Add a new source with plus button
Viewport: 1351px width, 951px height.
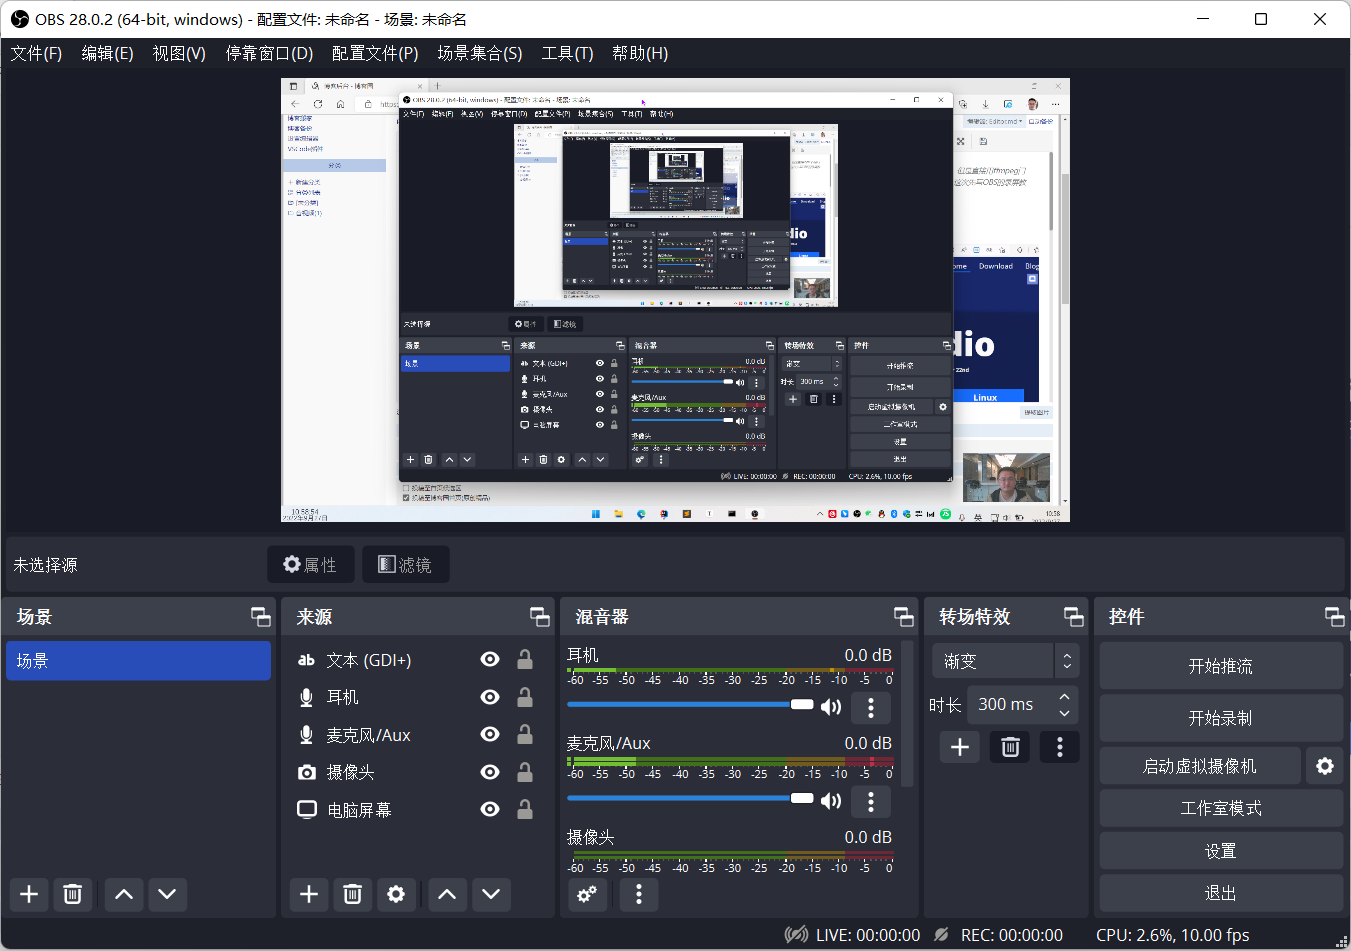coord(309,894)
